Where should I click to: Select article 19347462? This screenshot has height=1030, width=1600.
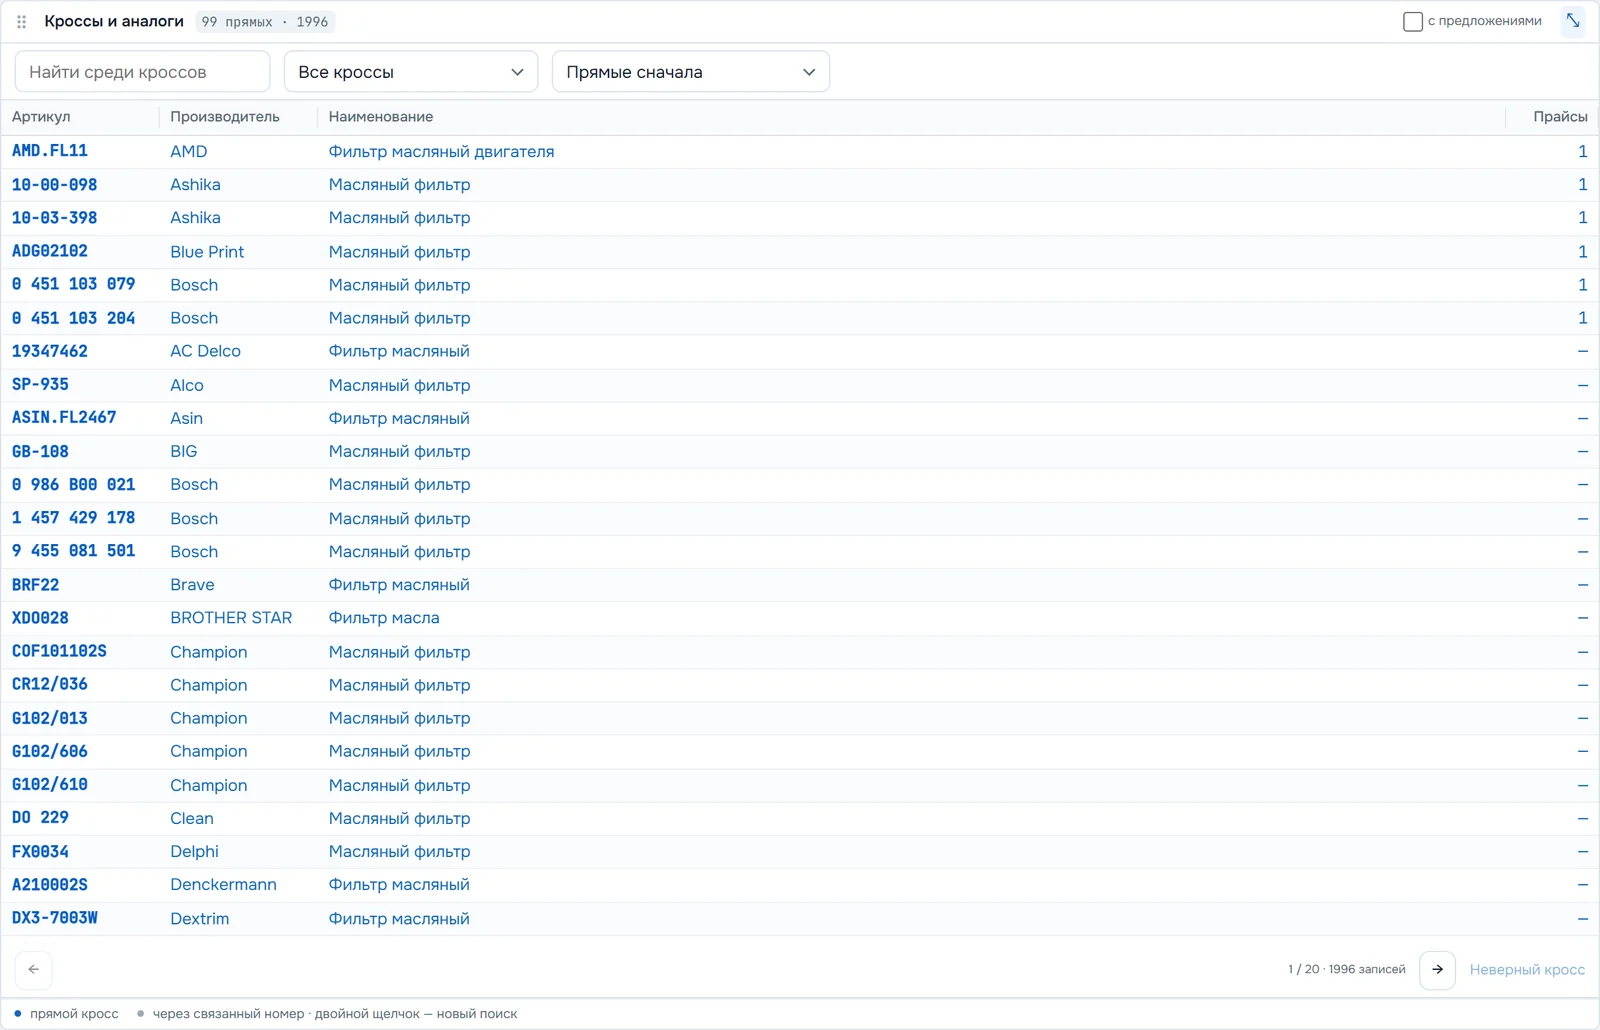coord(50,351)
